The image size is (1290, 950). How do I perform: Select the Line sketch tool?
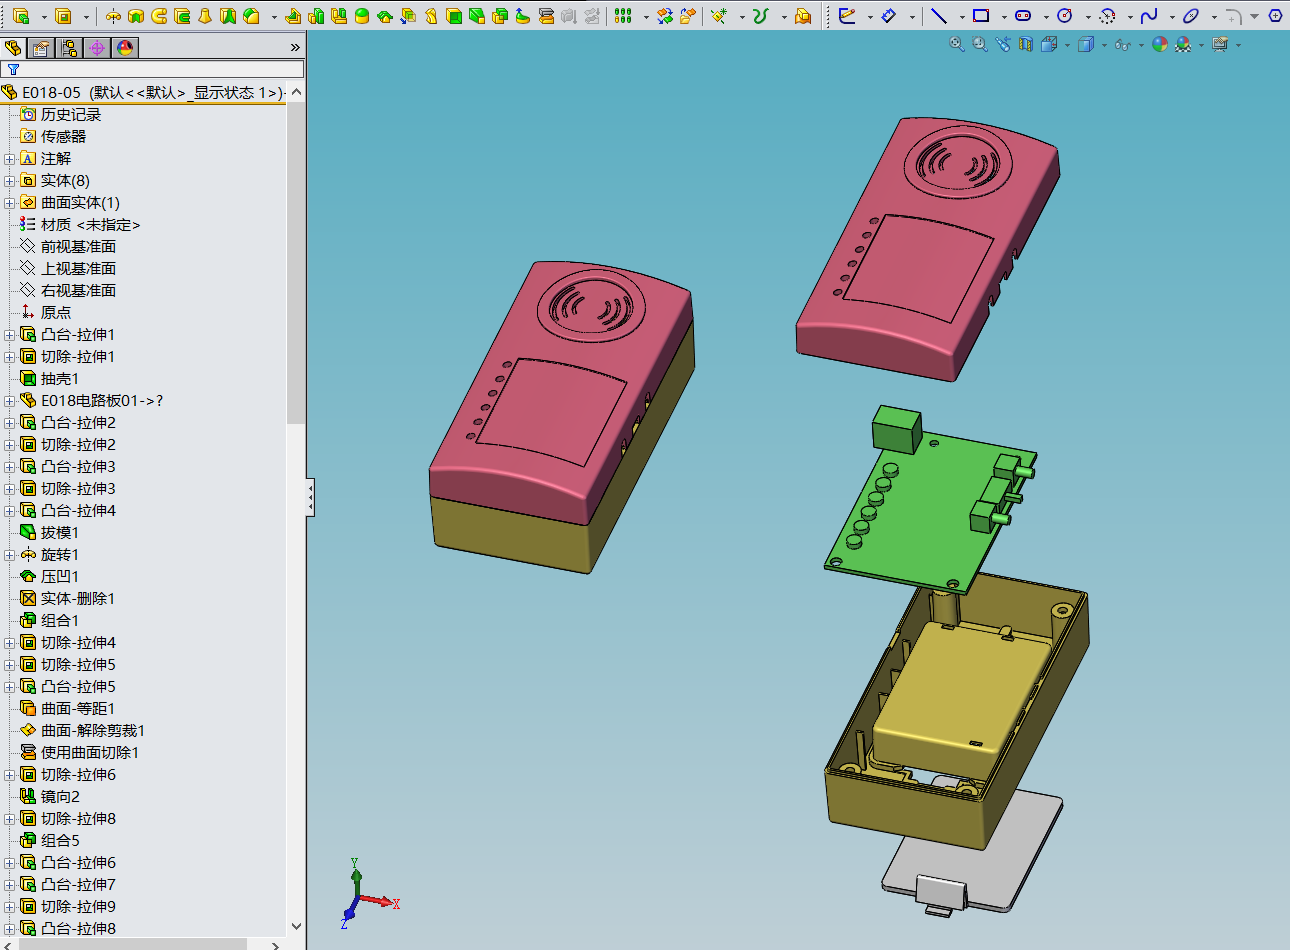[938, 16]
